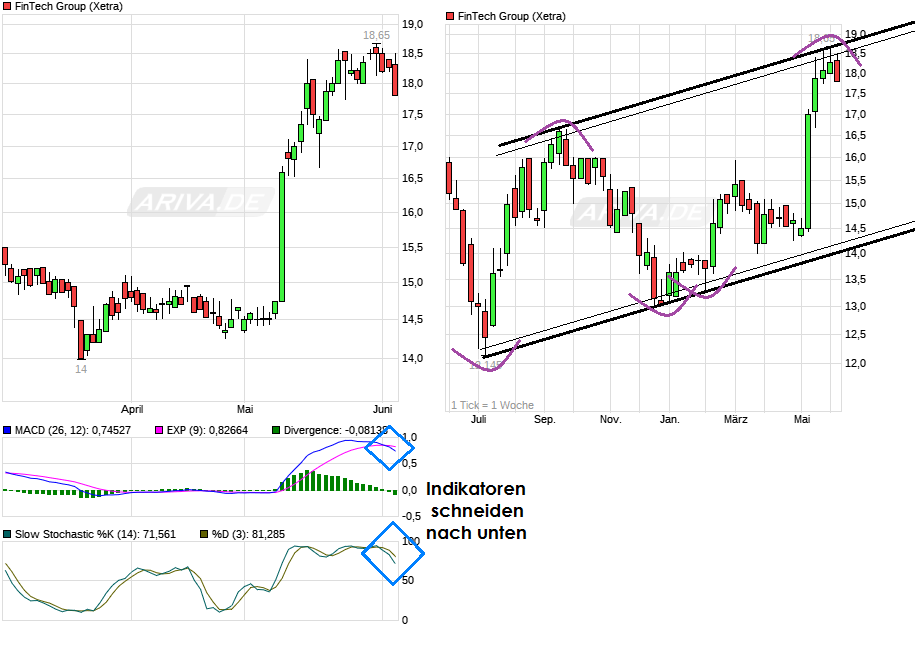This screenshot has height=645, width=915.
Task: Click the '15,5' price label on left chart axis
Action: 413,247
